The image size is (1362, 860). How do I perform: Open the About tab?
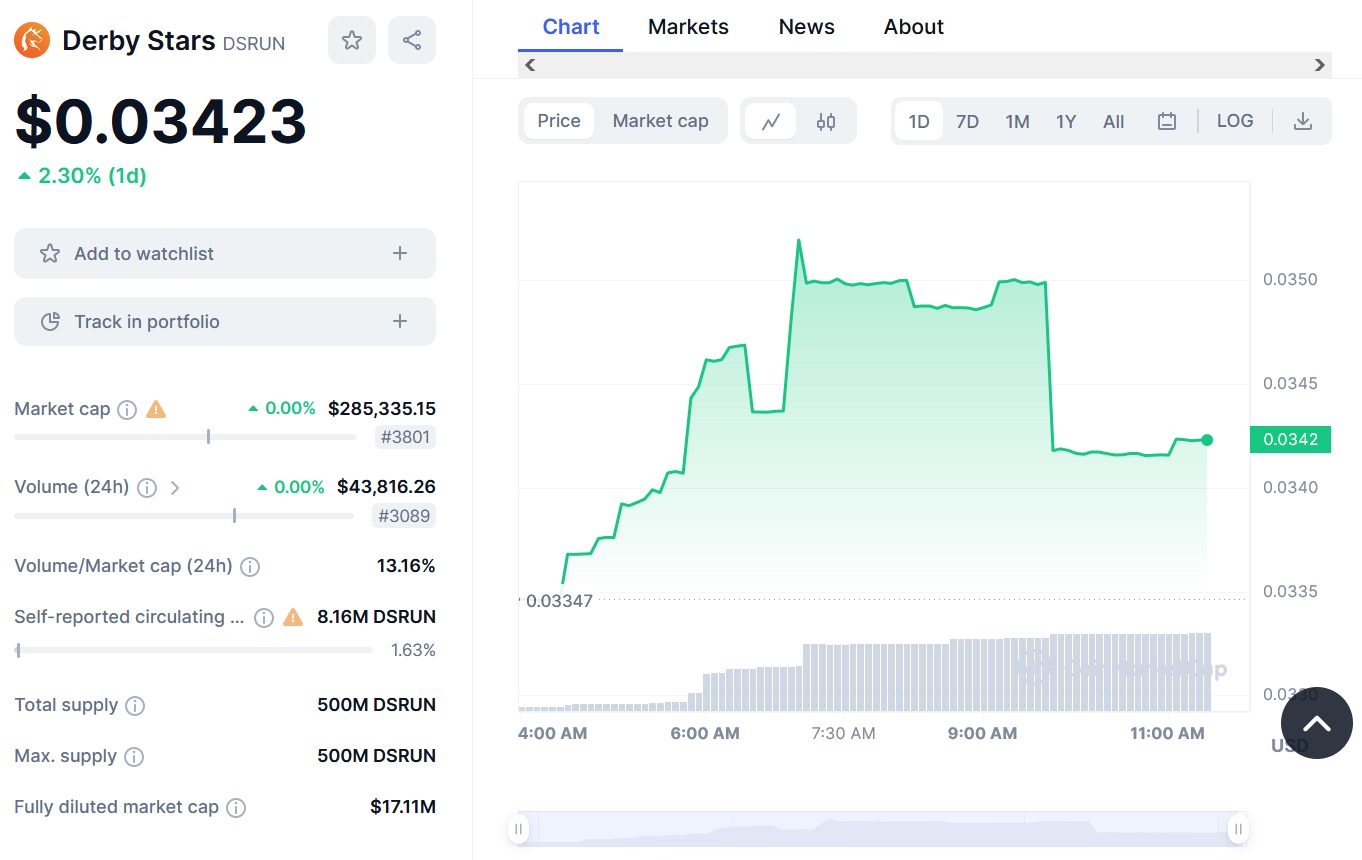[x=914, y=27]
